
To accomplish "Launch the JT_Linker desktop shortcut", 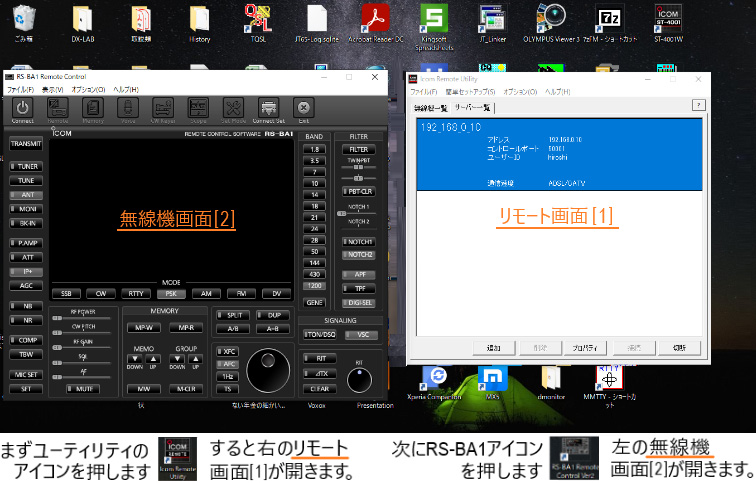I will 492,23.
